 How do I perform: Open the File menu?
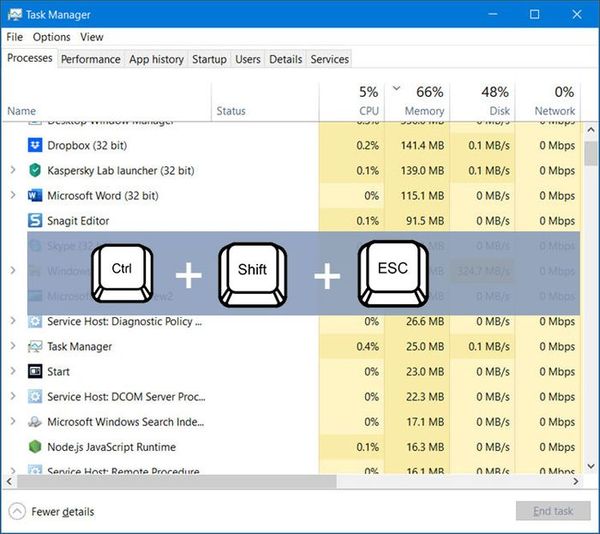(x=15, y=37)
